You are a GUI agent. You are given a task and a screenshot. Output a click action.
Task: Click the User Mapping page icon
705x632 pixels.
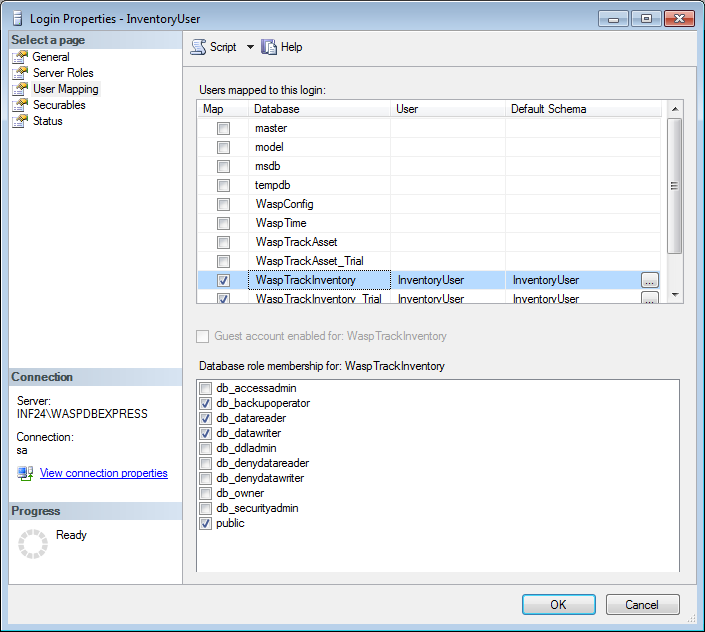(20, 89)
